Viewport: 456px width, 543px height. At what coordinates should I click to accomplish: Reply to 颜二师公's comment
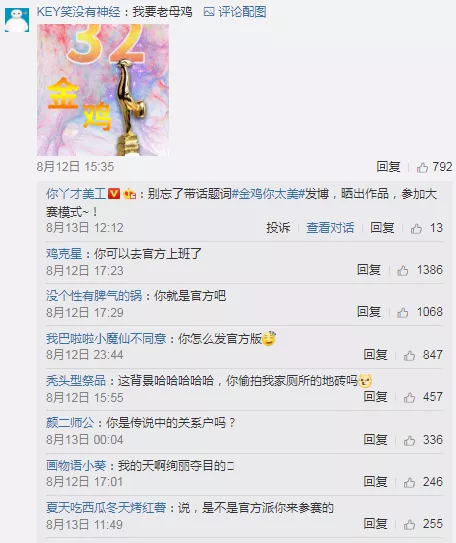point(375,440)
